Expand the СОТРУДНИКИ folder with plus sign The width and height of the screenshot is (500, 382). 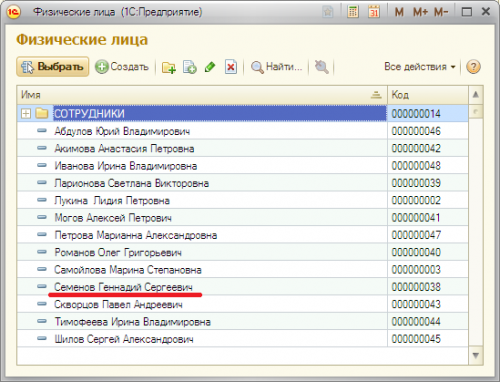pyautogui.click(x=26, y=114)
